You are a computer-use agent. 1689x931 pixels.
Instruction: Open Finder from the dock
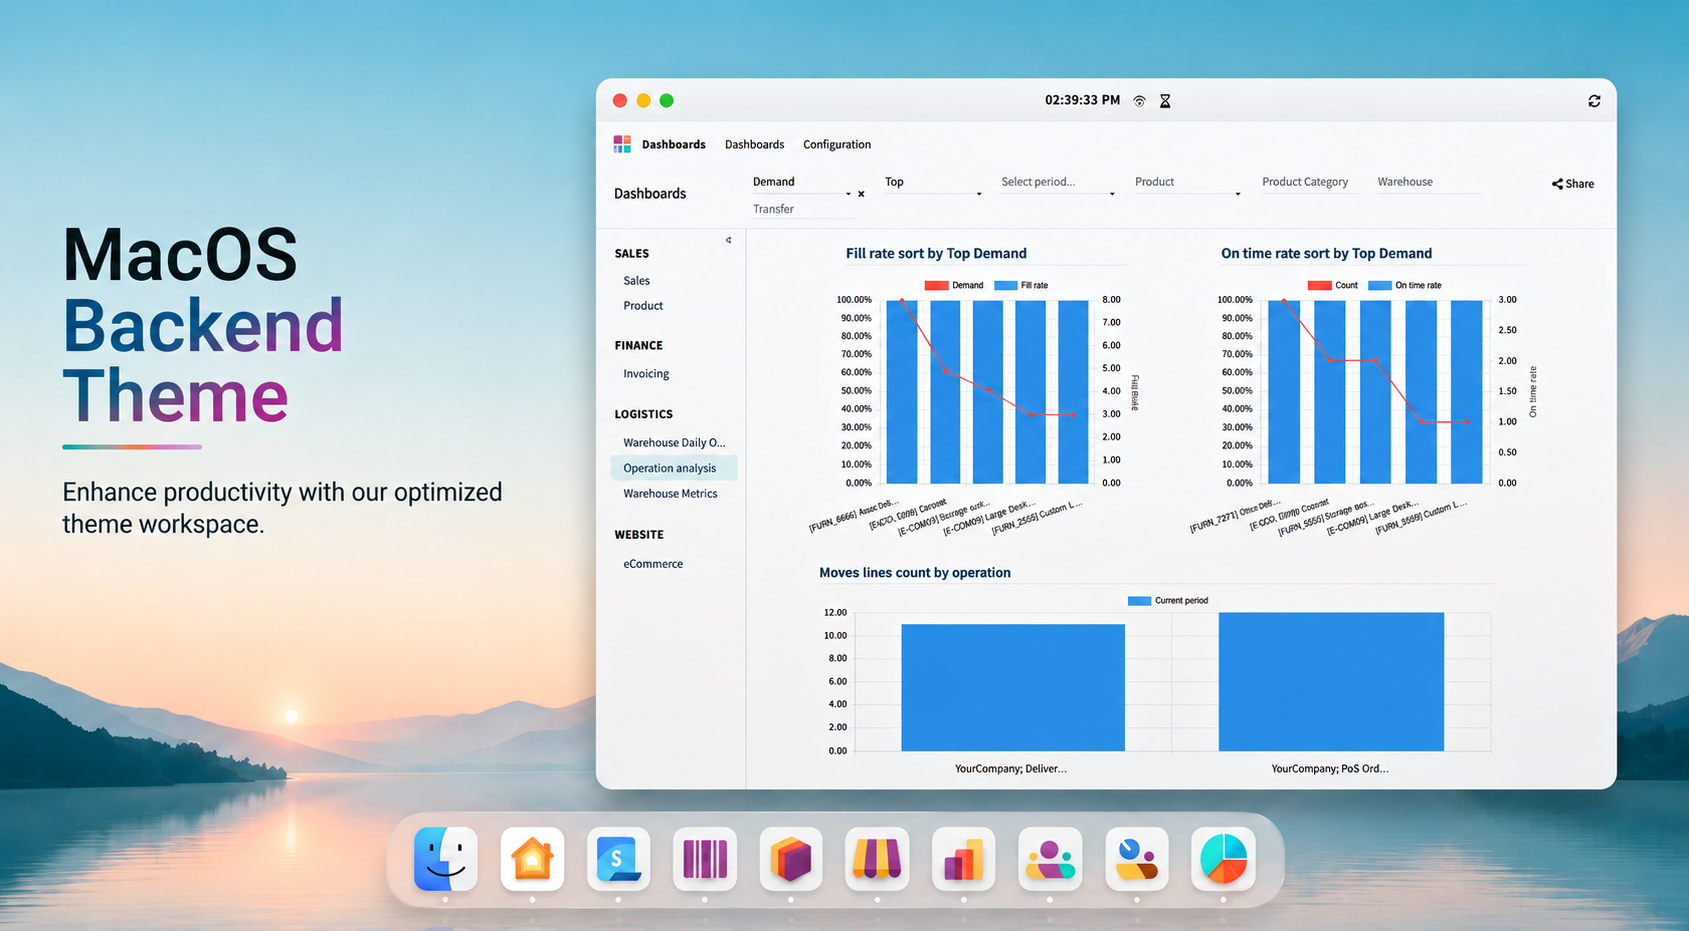(445, 858)
